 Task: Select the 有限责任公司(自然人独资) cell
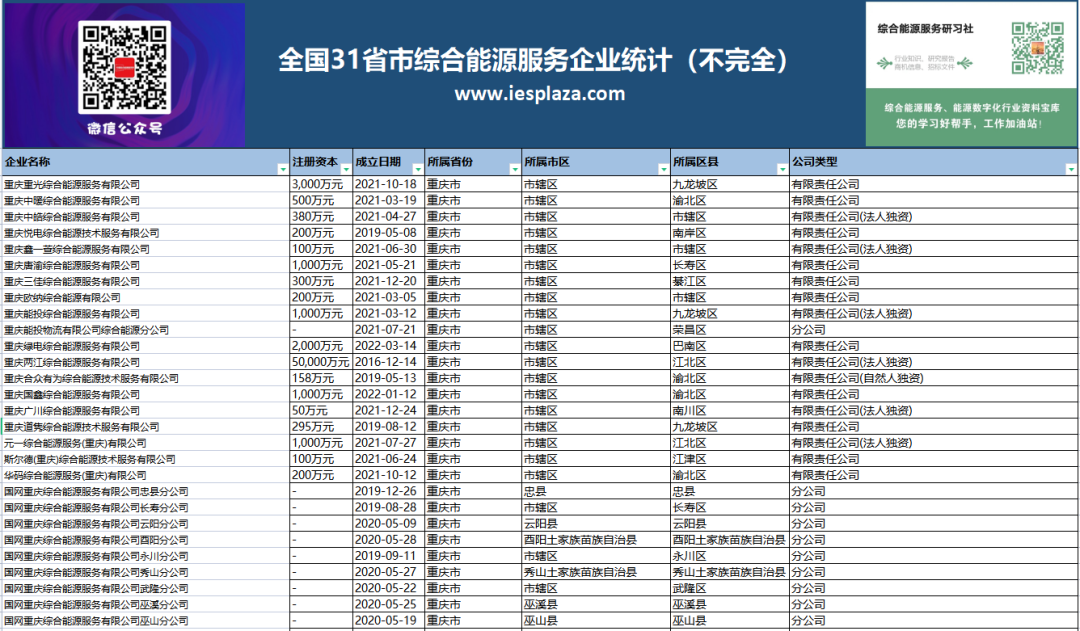857,378
